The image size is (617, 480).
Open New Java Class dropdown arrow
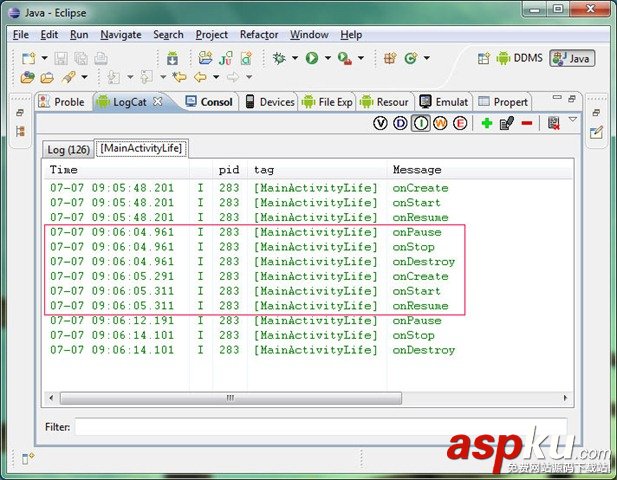427,58
